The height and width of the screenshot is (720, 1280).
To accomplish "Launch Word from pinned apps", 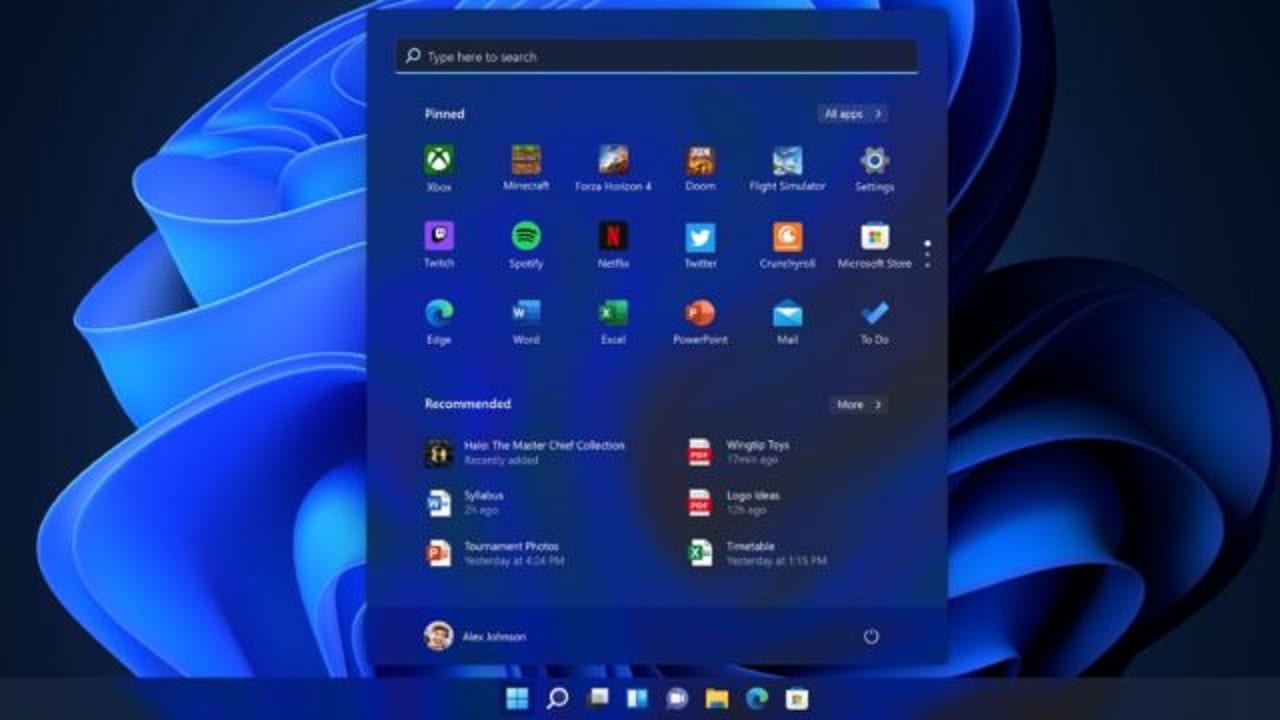I will [526, 321].
